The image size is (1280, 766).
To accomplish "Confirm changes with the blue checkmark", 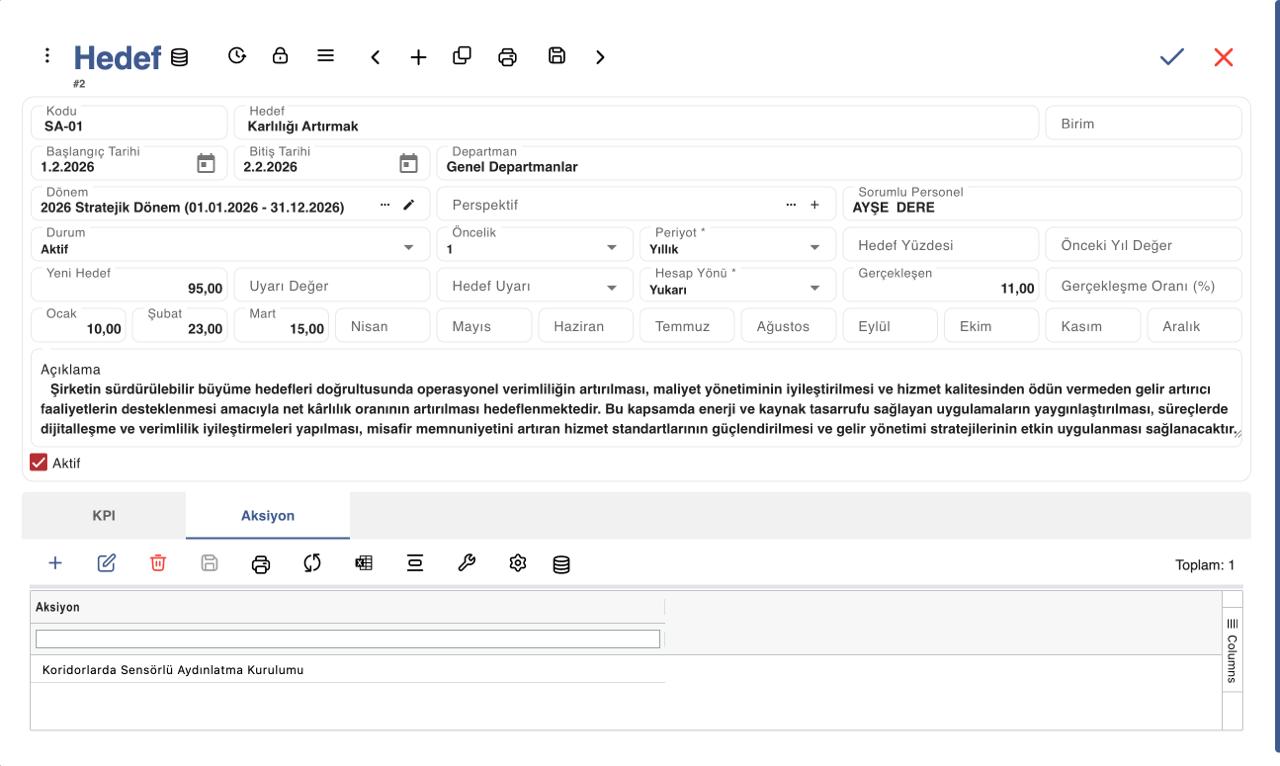I will [x=1172, y=57].
